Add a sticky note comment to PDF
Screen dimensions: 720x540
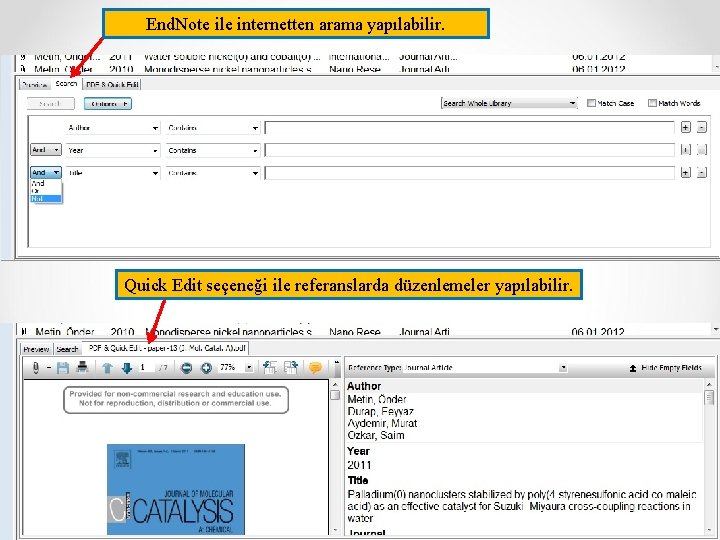(315, 368)
